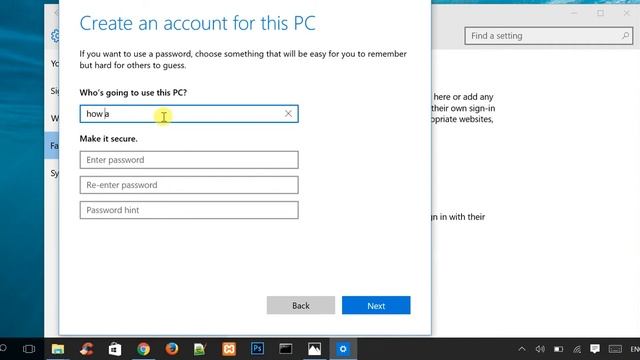This screenshot has width=640, height=360.
Task: Click the taskbar search circle icon
Action: tap(3, 348)
